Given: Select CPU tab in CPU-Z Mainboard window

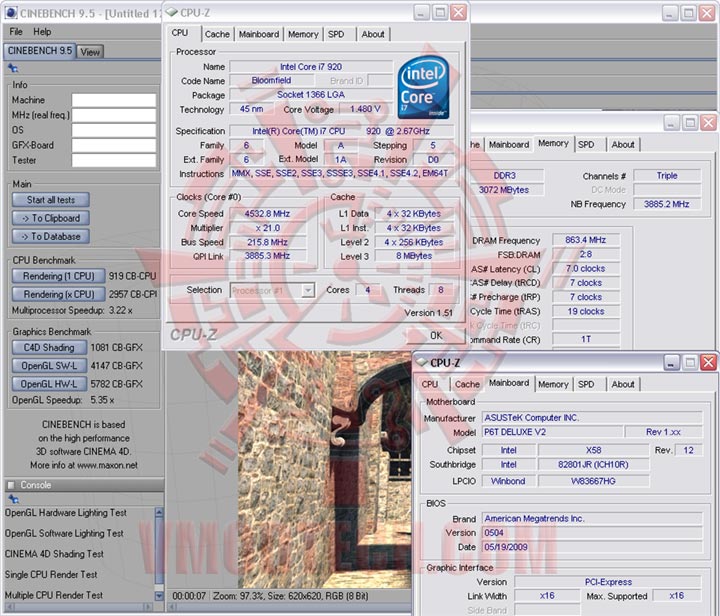Looking at the screenshot, I should tap(430, 384).
